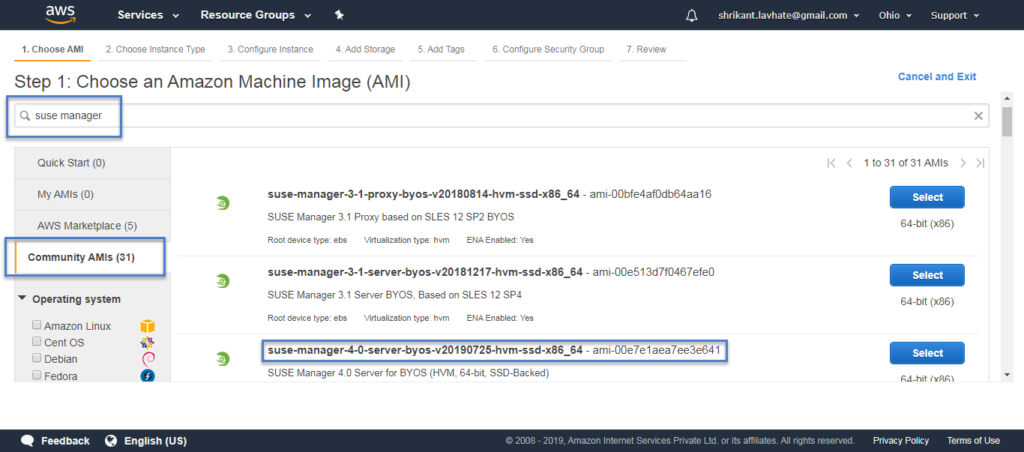The width and height of the screenshot is (1024, 452).
Task: Open the Support dropdown
Action: click(x=955, y=16)
